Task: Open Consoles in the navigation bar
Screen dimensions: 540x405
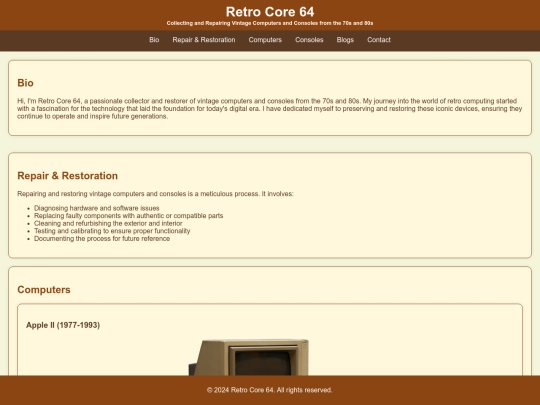Action: click(309, 40)
